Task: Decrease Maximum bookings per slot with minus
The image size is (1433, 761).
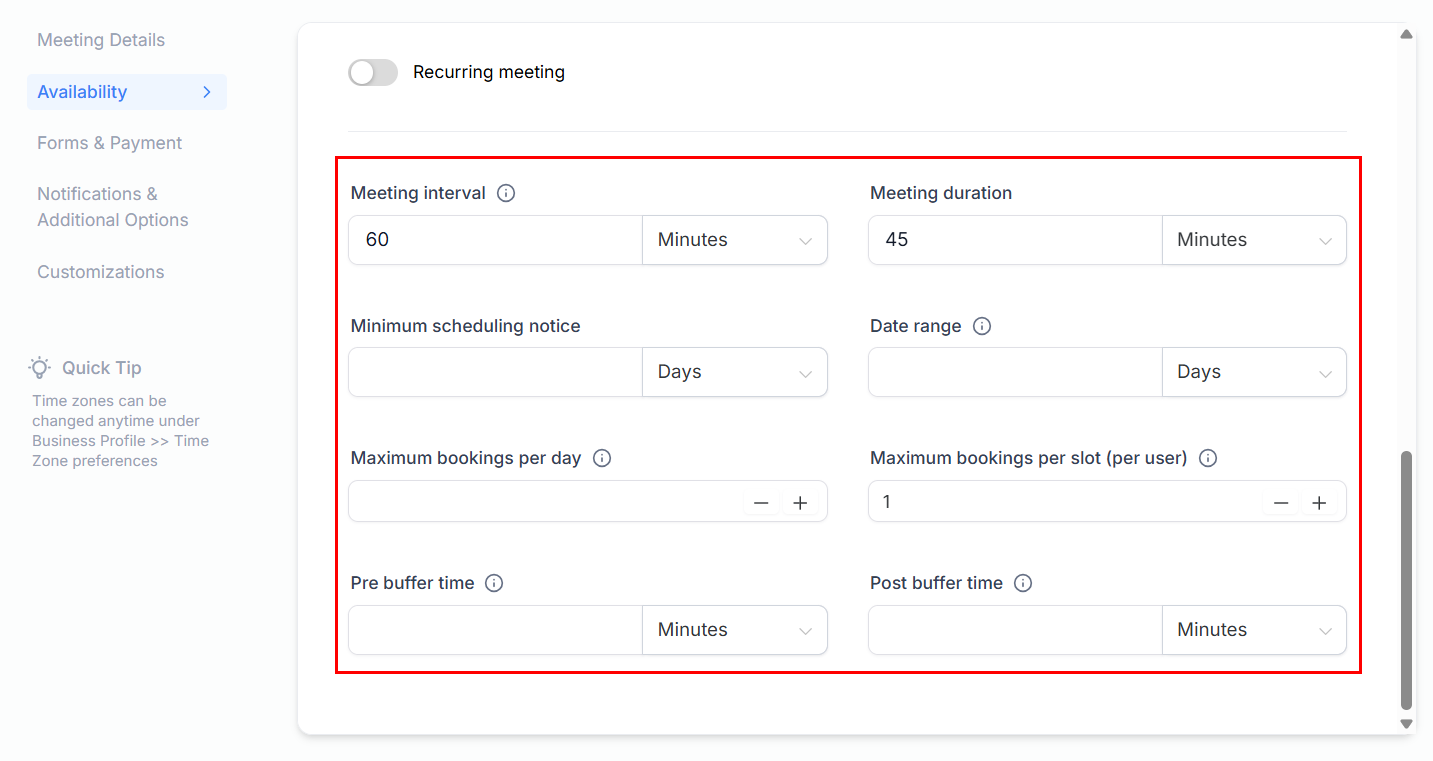Action: [1281, 503]
